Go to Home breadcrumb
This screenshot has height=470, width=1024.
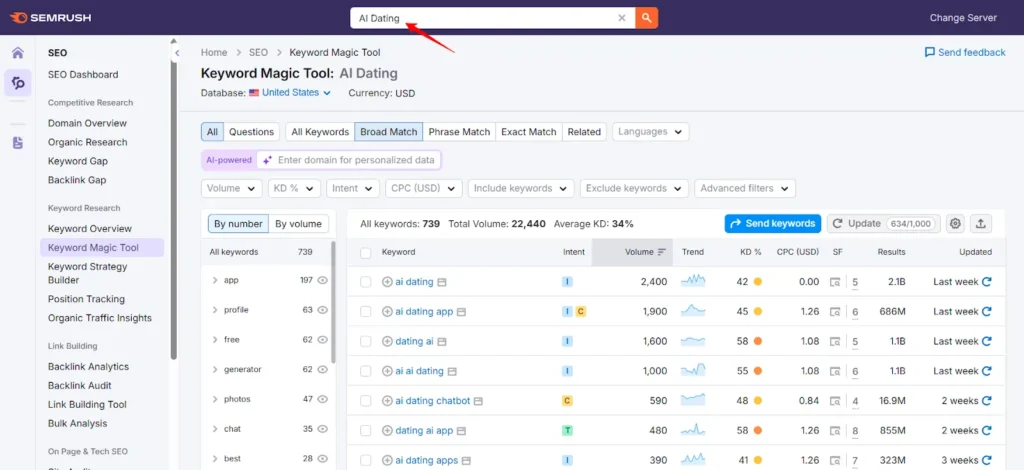(214, 52)
